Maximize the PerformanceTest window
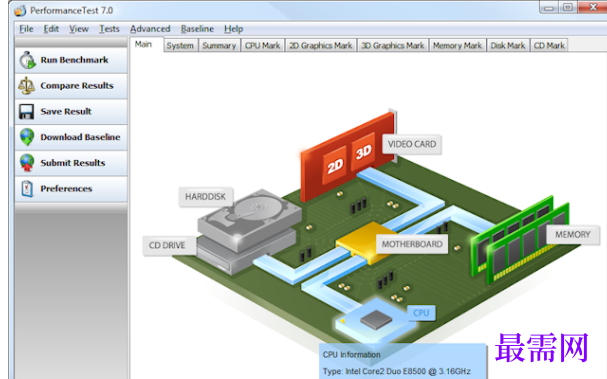The height and width of the screenshot is (379, 607). [568, 8]
